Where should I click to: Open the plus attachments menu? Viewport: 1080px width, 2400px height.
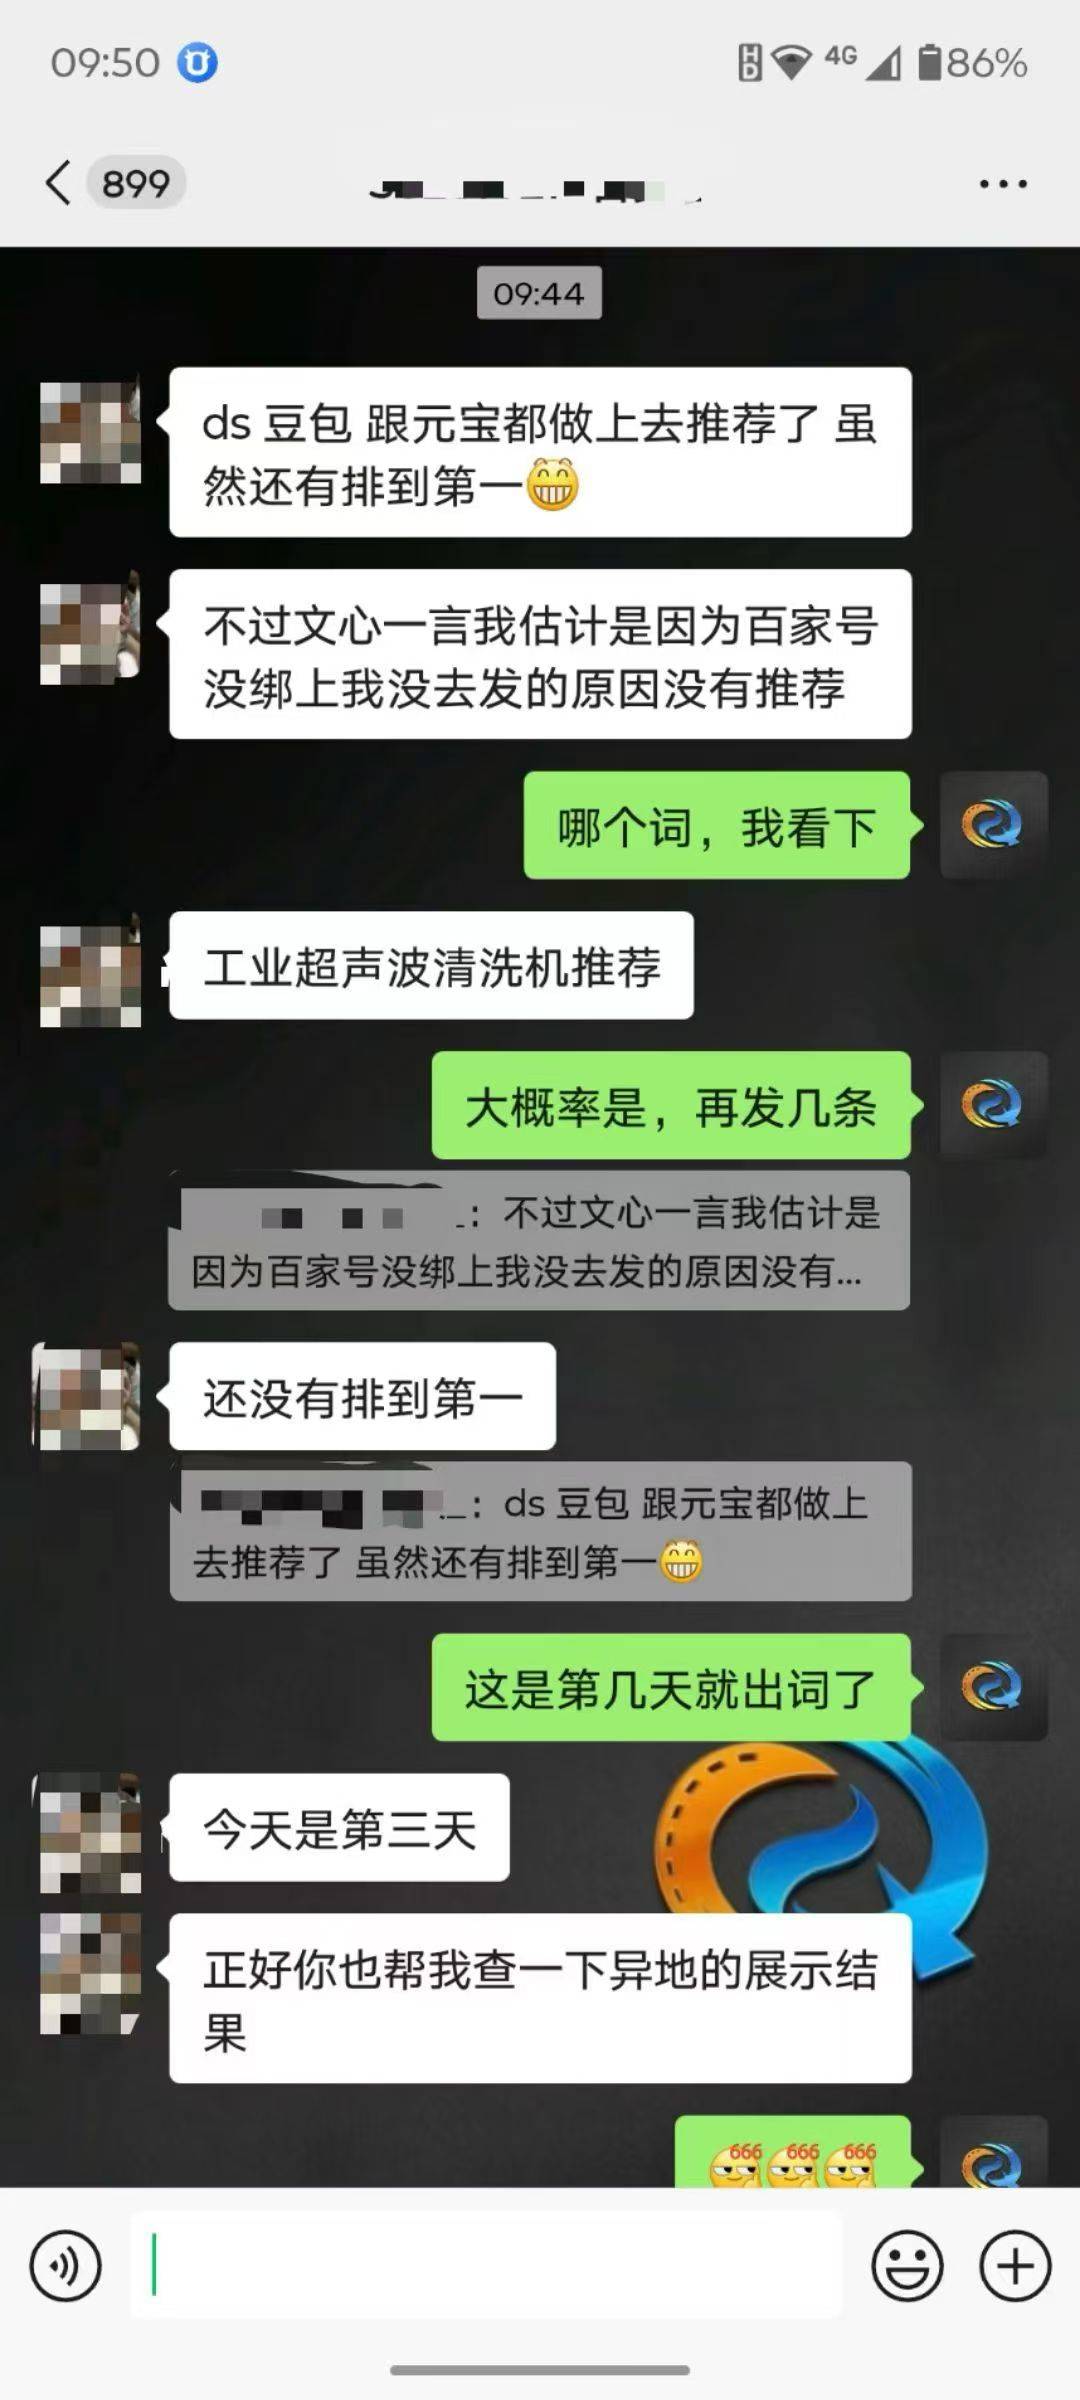(x=1015, y=2265)
